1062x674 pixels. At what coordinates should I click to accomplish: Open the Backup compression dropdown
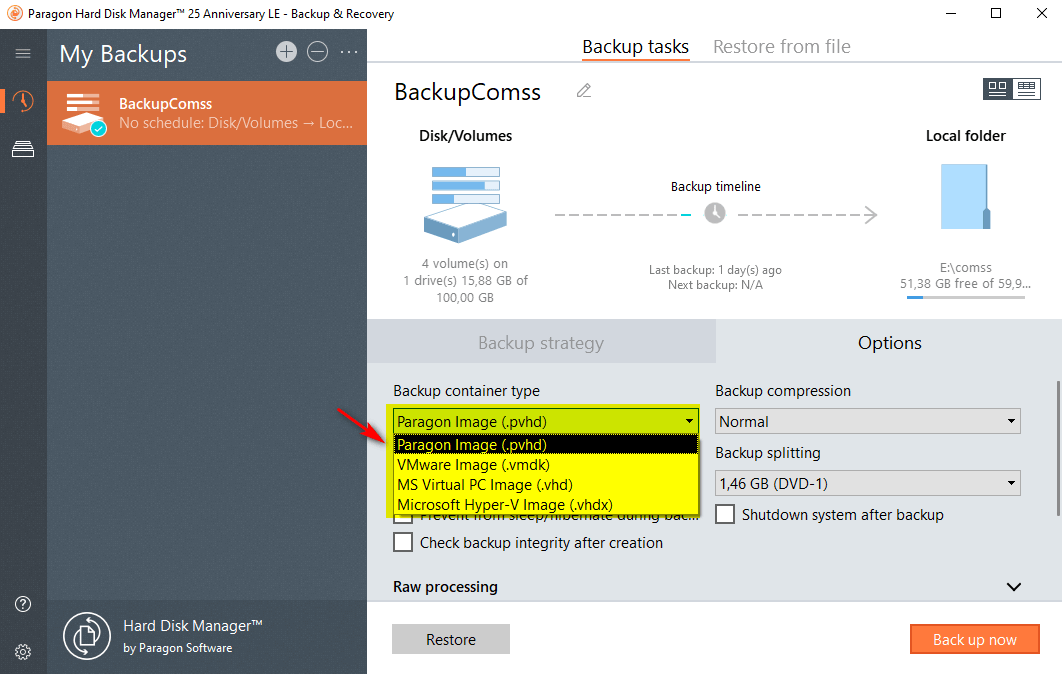click(868, 422)
